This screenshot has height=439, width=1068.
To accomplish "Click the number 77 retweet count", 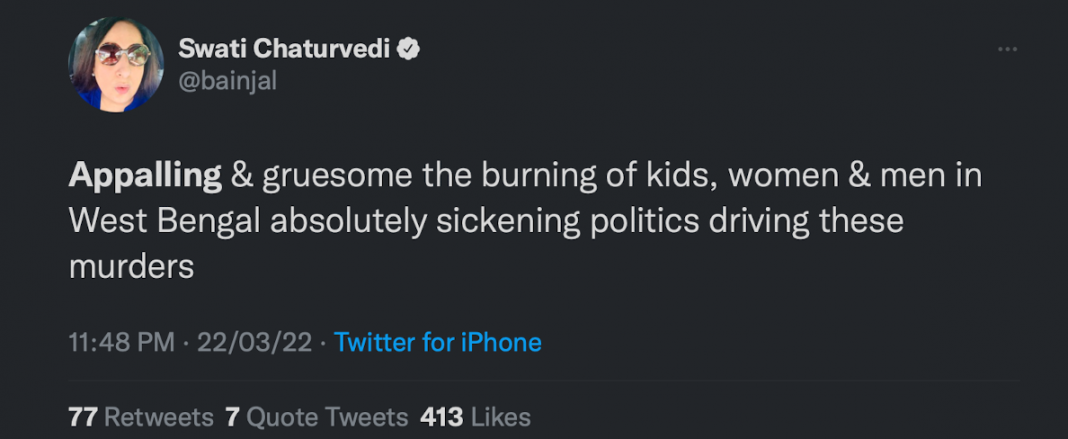I will 82,416.
